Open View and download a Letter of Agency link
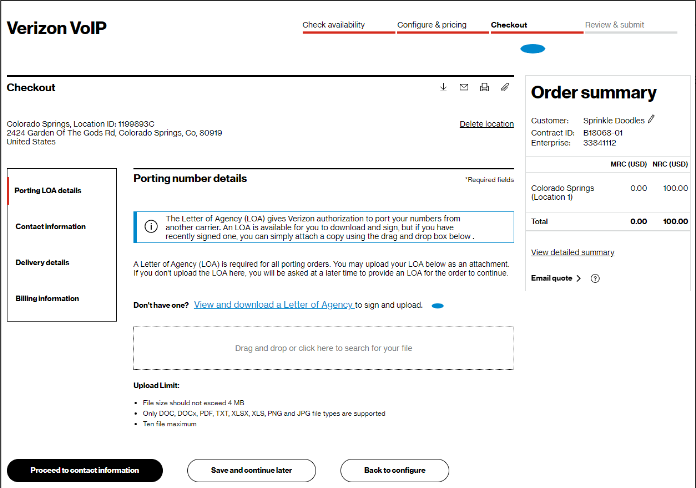Viewport: 696px width, 488px height. (x=273, y=304)
